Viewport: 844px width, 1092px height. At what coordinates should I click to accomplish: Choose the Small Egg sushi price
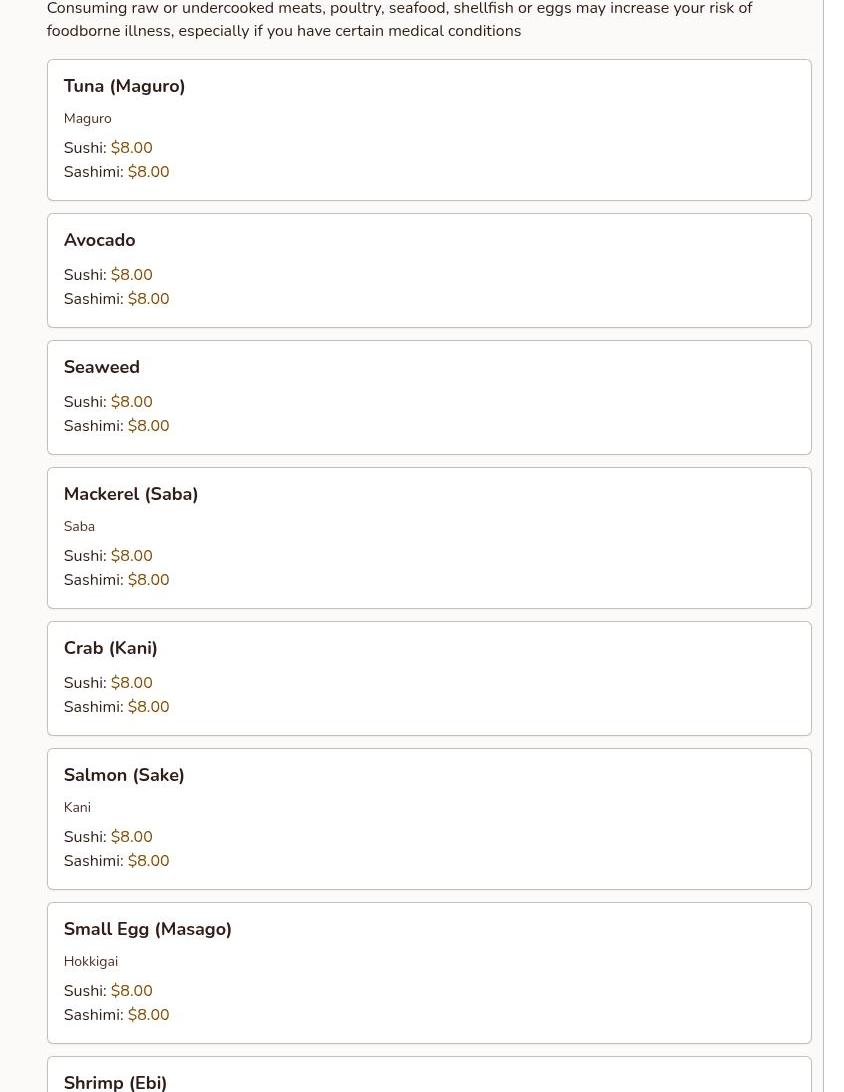(131, 991)
